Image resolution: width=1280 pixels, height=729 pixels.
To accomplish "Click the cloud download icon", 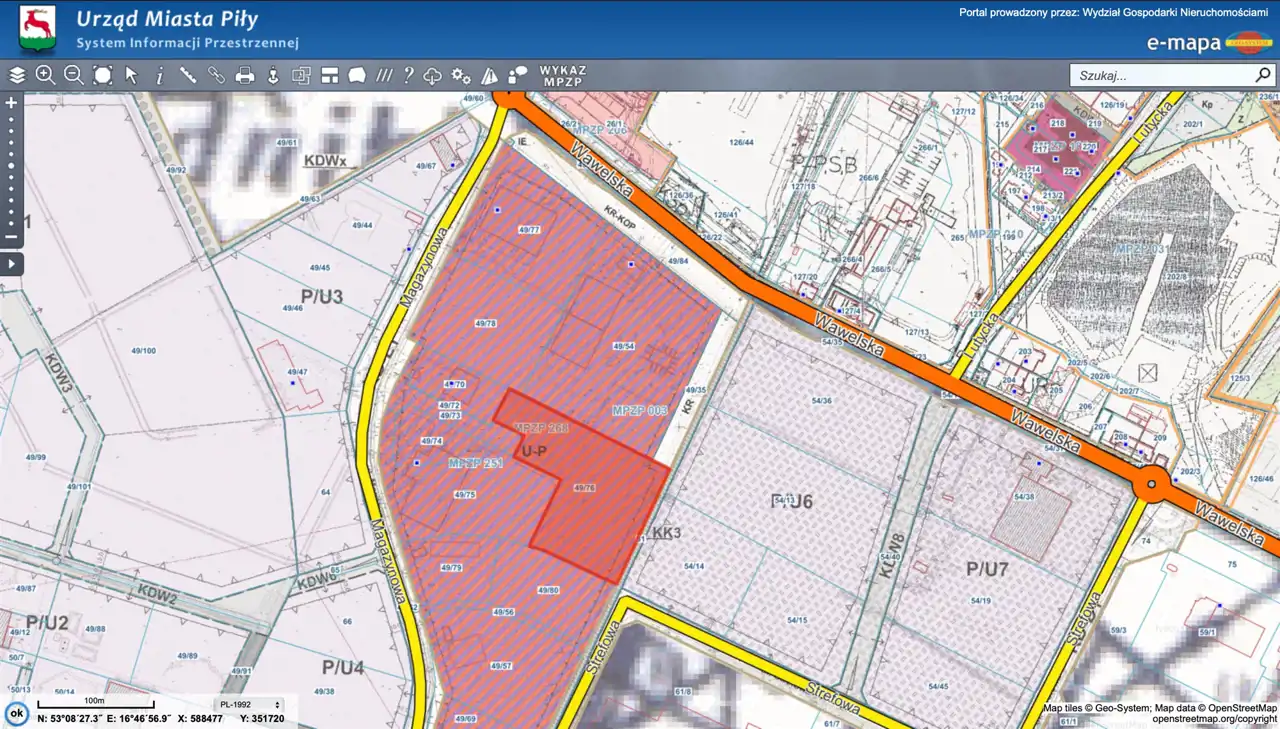I will (433, 75).
